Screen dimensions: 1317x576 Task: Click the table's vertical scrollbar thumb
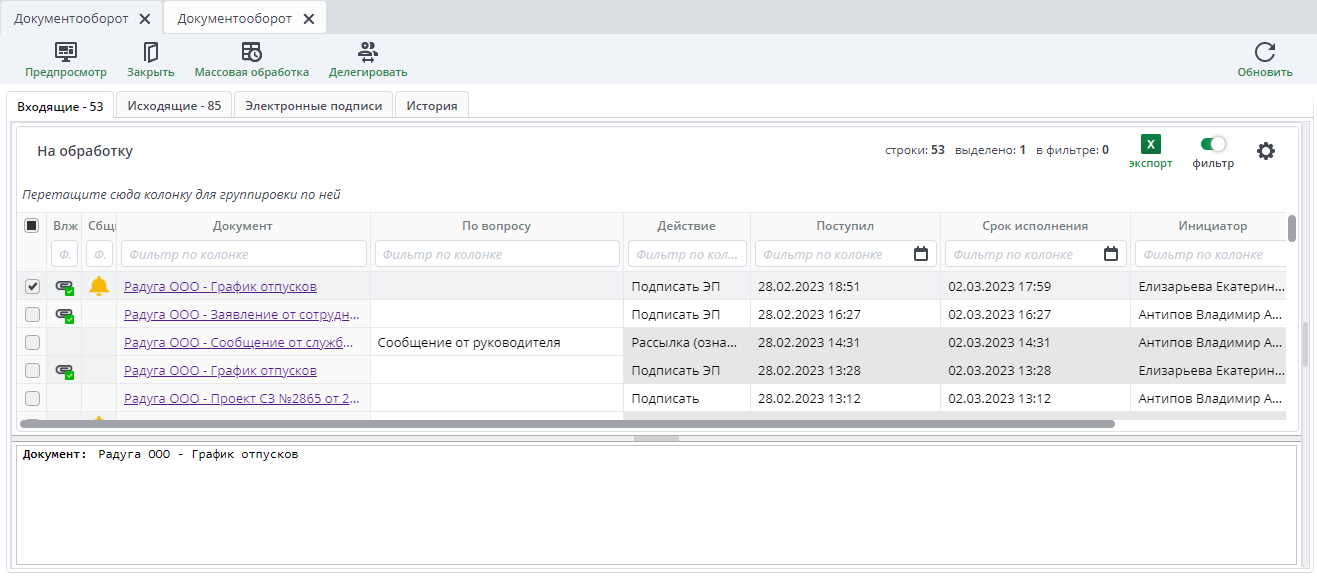(x=1292, y=228)
